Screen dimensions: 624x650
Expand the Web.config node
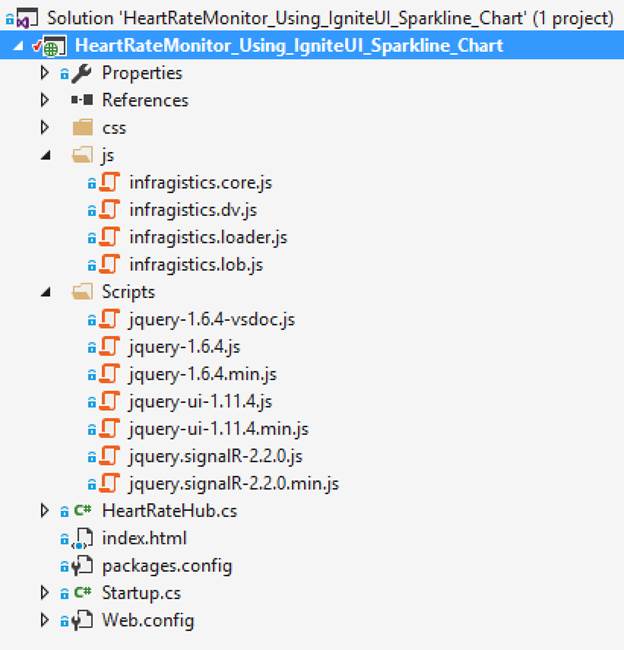click(44, 620)
